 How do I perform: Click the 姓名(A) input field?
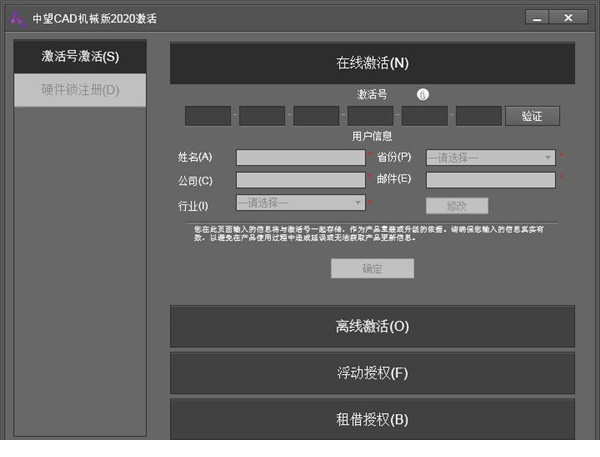(x=301, y=158)
